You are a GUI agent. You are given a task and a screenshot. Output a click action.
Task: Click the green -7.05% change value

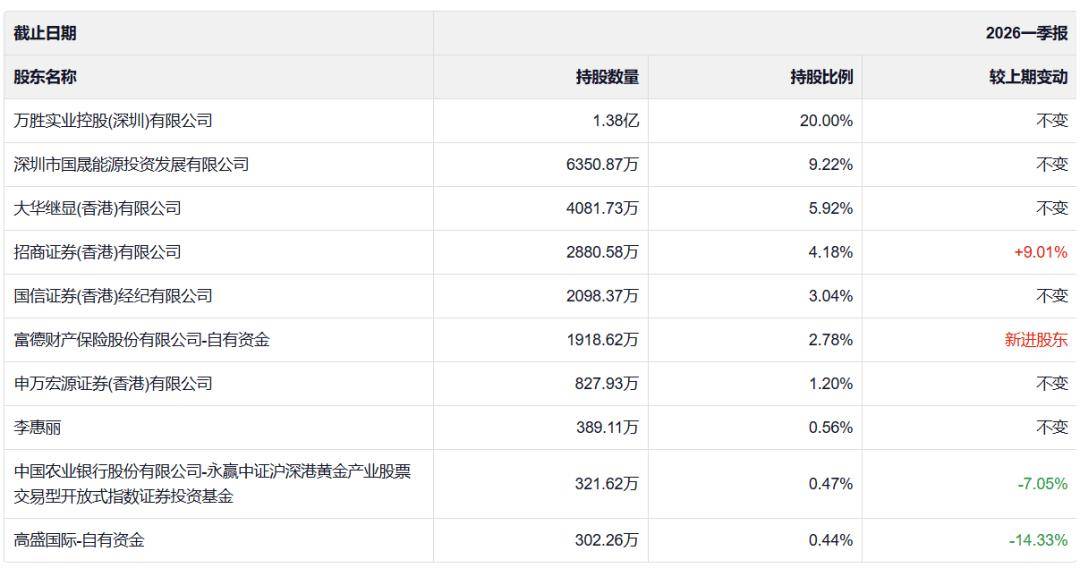(x=1043, y=484)
